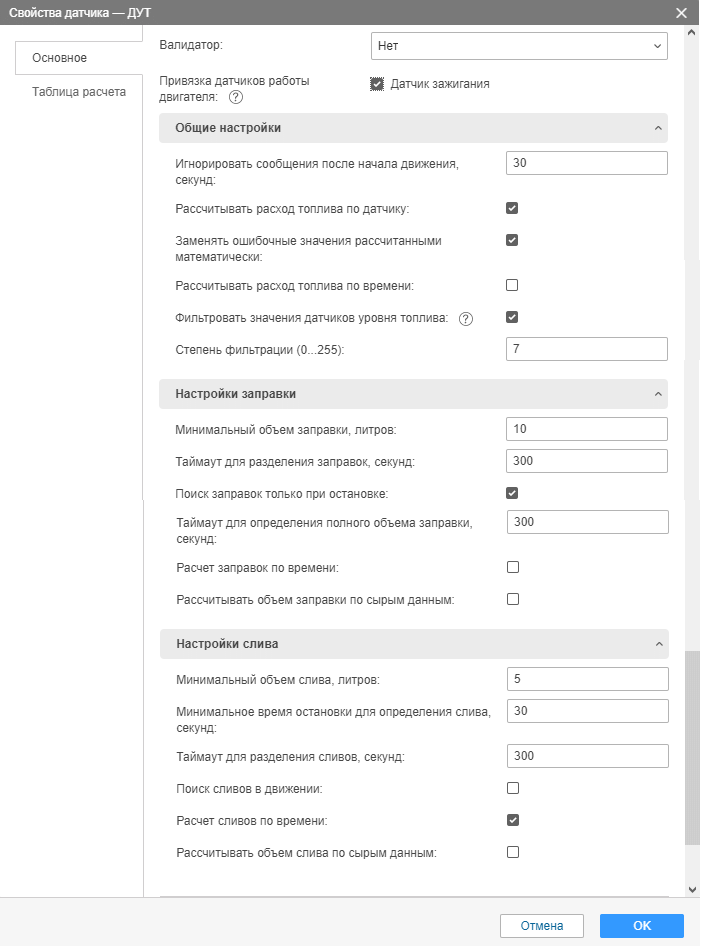Collapse the Настройки заправки section

tap(657, 394)
